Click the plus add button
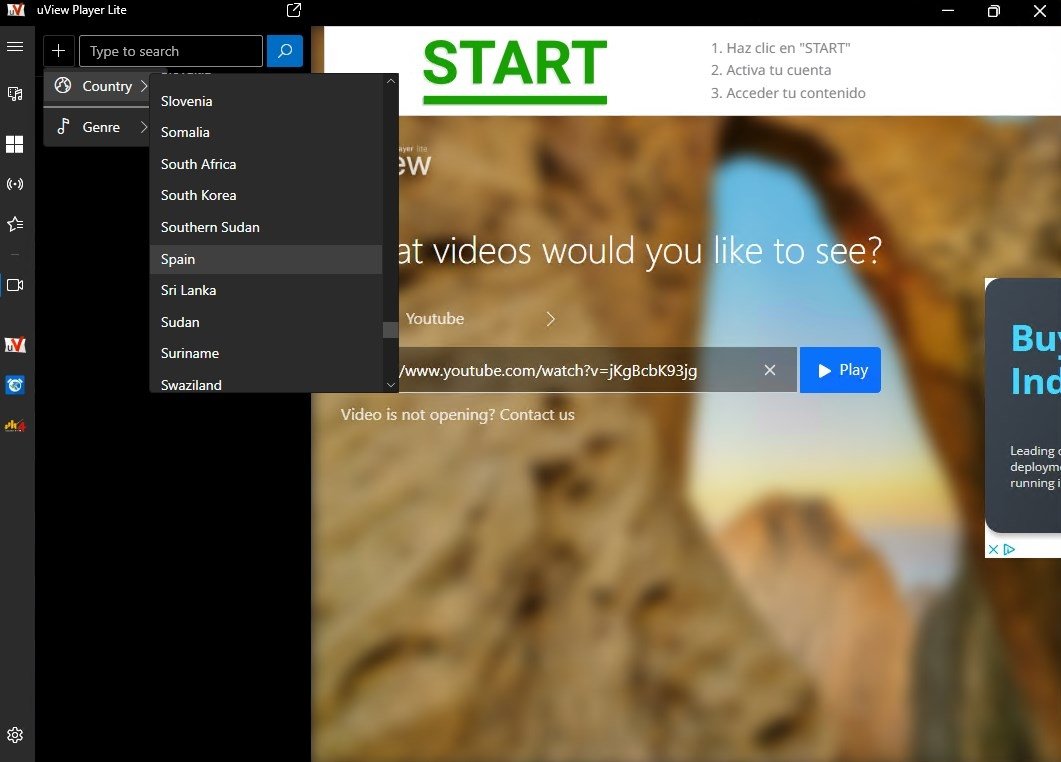 tap(59, 51)
